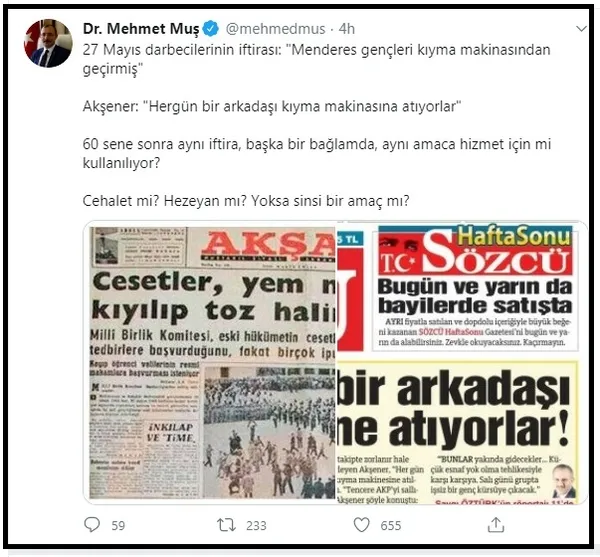This screenshot has height=557, width=600.
Task: Click the 59 replies count
Action: [x=118, y=525]
